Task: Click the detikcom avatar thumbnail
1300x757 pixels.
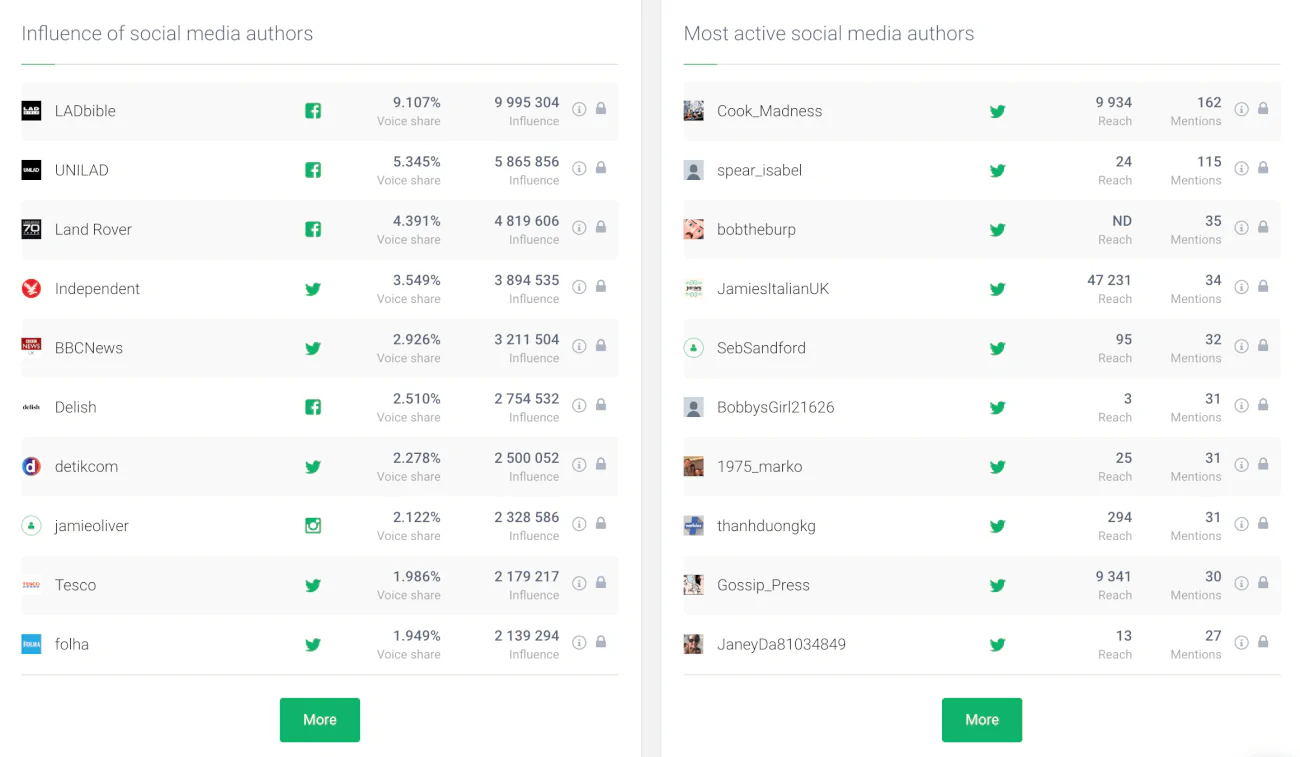Action: coord(31,467)
